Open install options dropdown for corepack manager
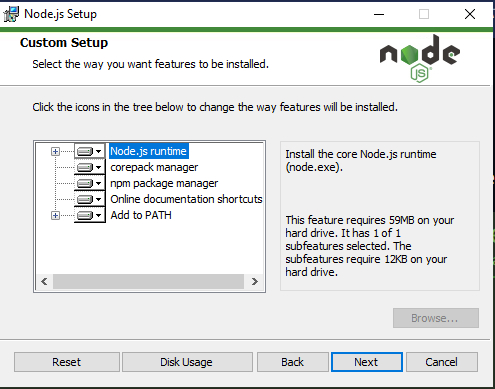The width and height of the screenshot is (495, 389). tap(89, 167)
